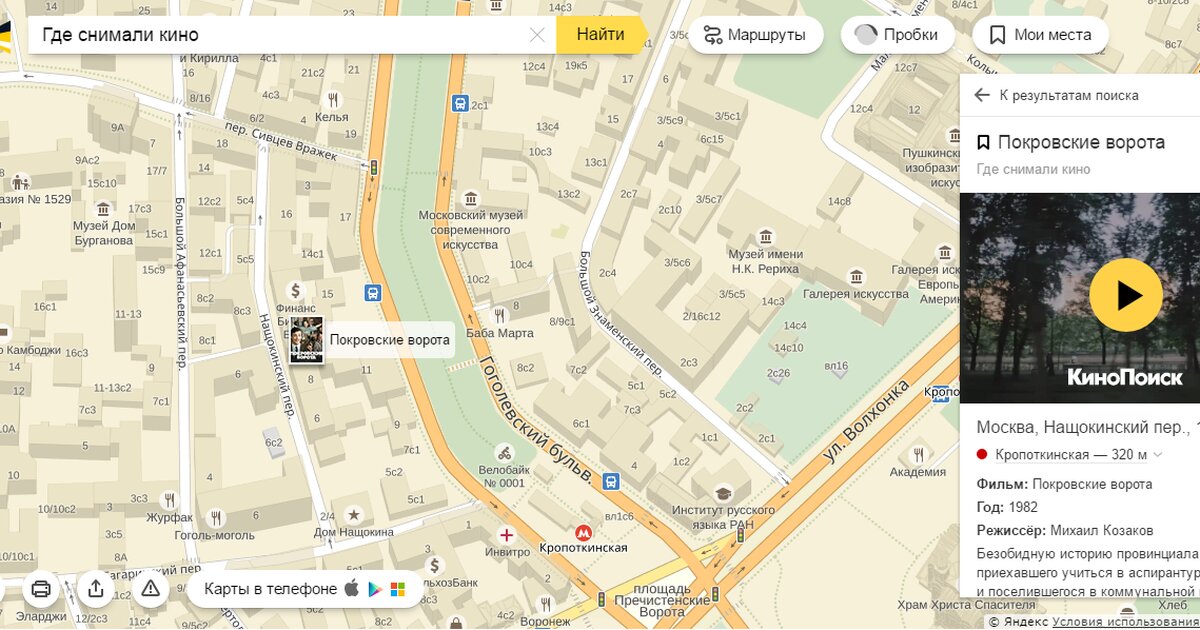Focus the search field Где снимали кино
This screenshot has height=630, width=1200.
coord(280,35)
